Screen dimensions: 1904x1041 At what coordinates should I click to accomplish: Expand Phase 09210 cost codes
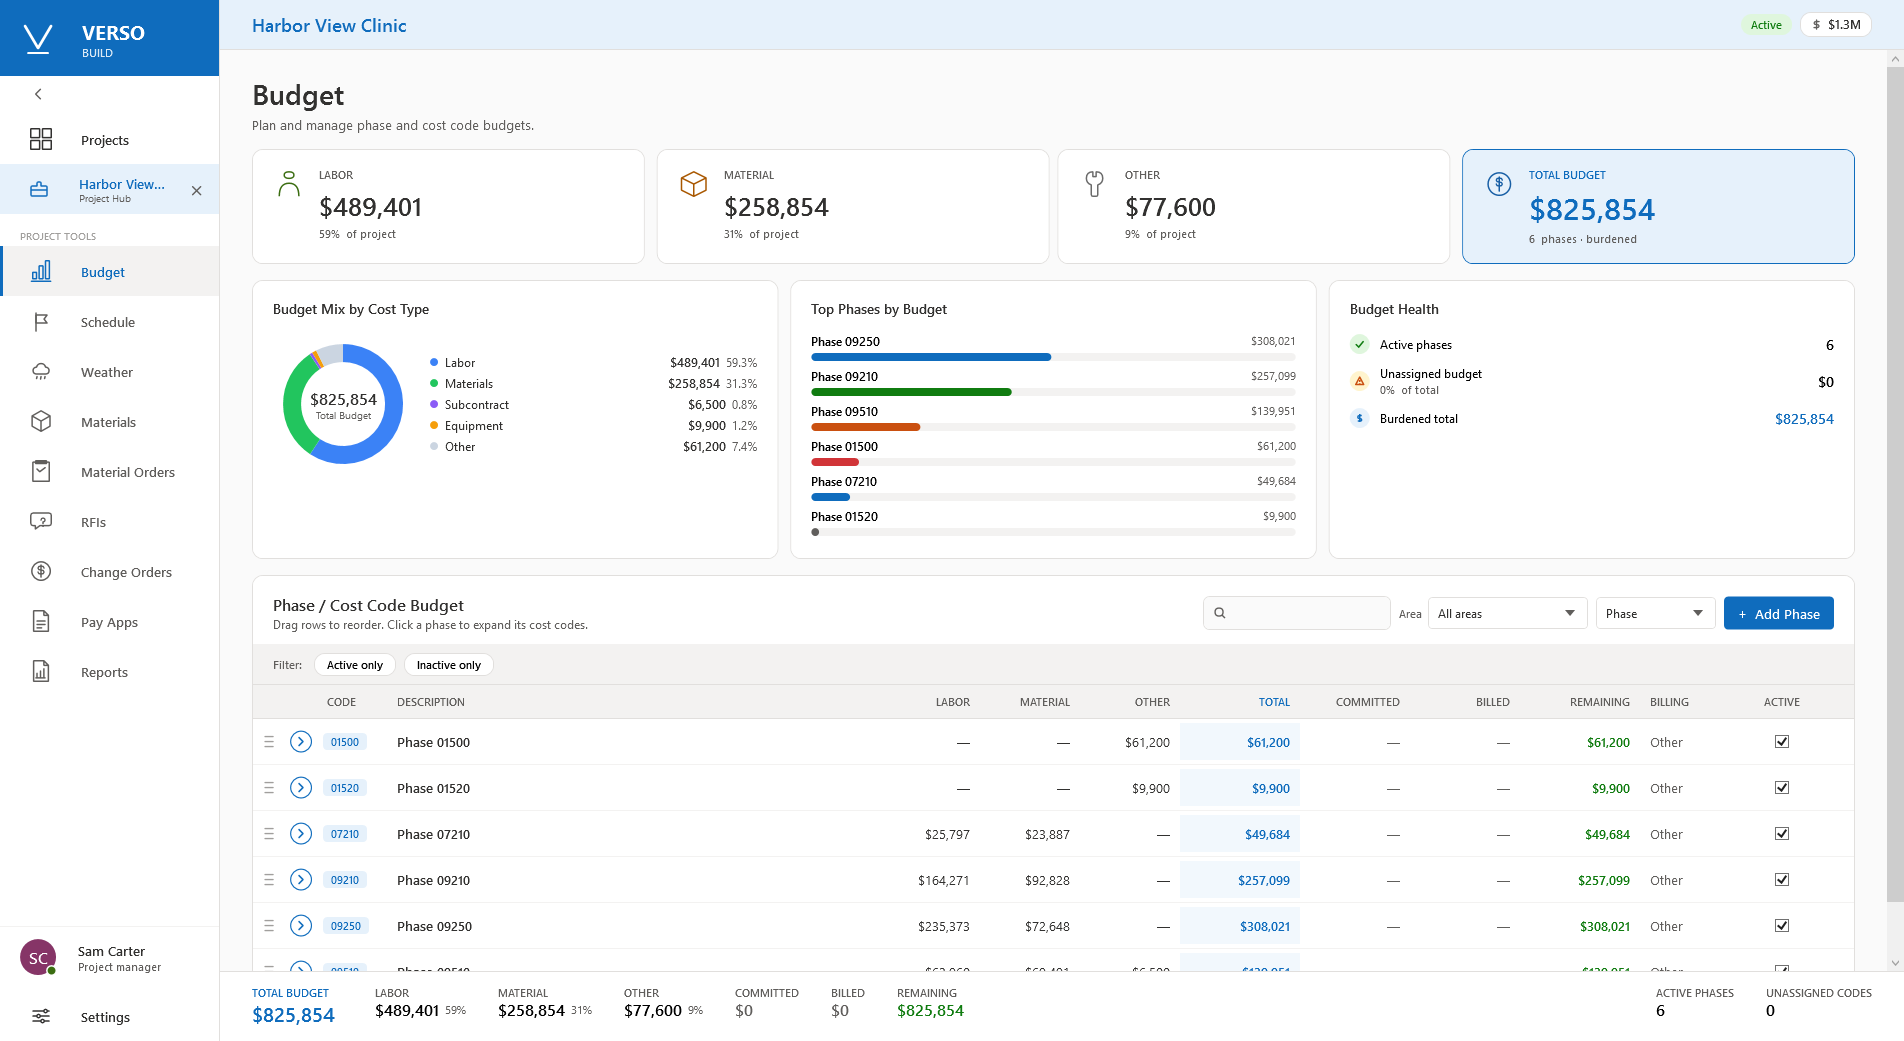301,880
